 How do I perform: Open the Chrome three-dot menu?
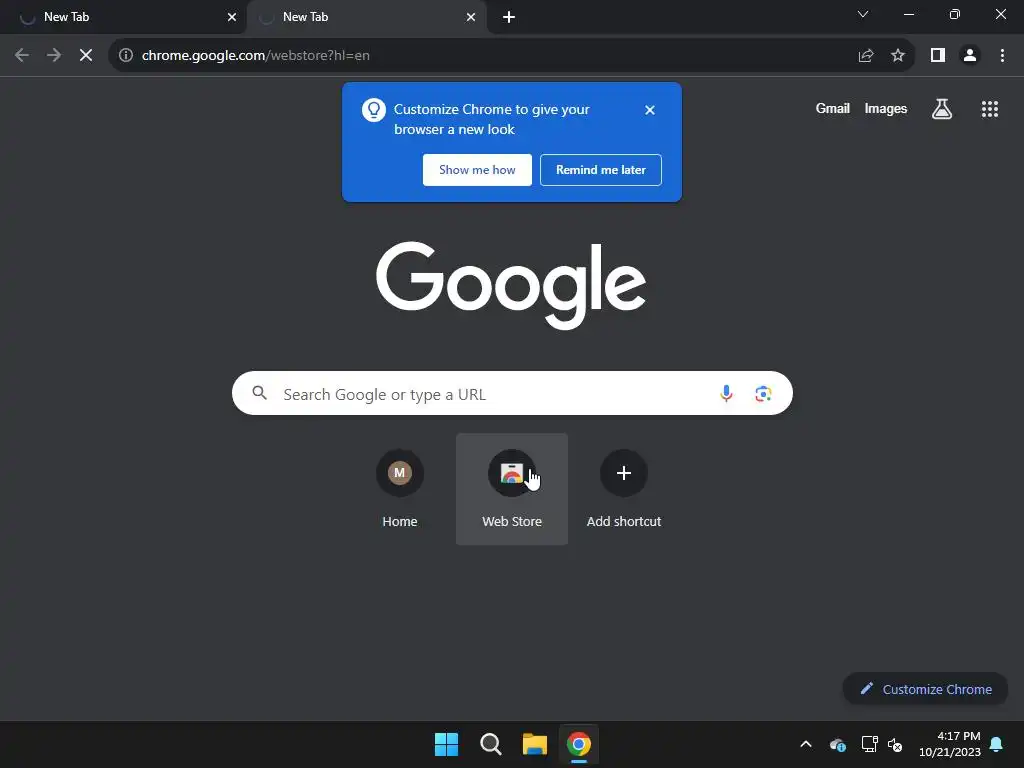(x=1002, y=56)
